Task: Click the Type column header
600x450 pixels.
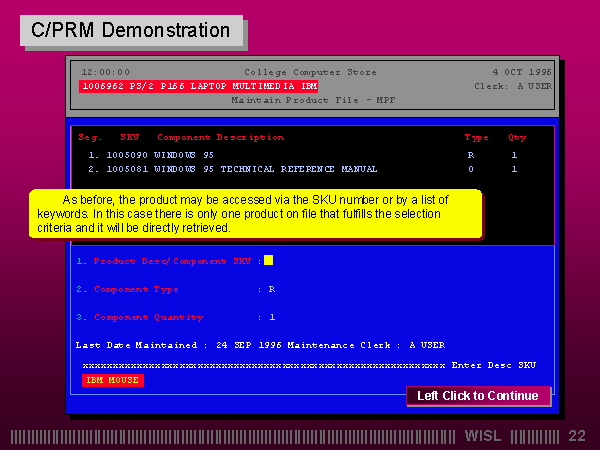Action: point(477,137)
